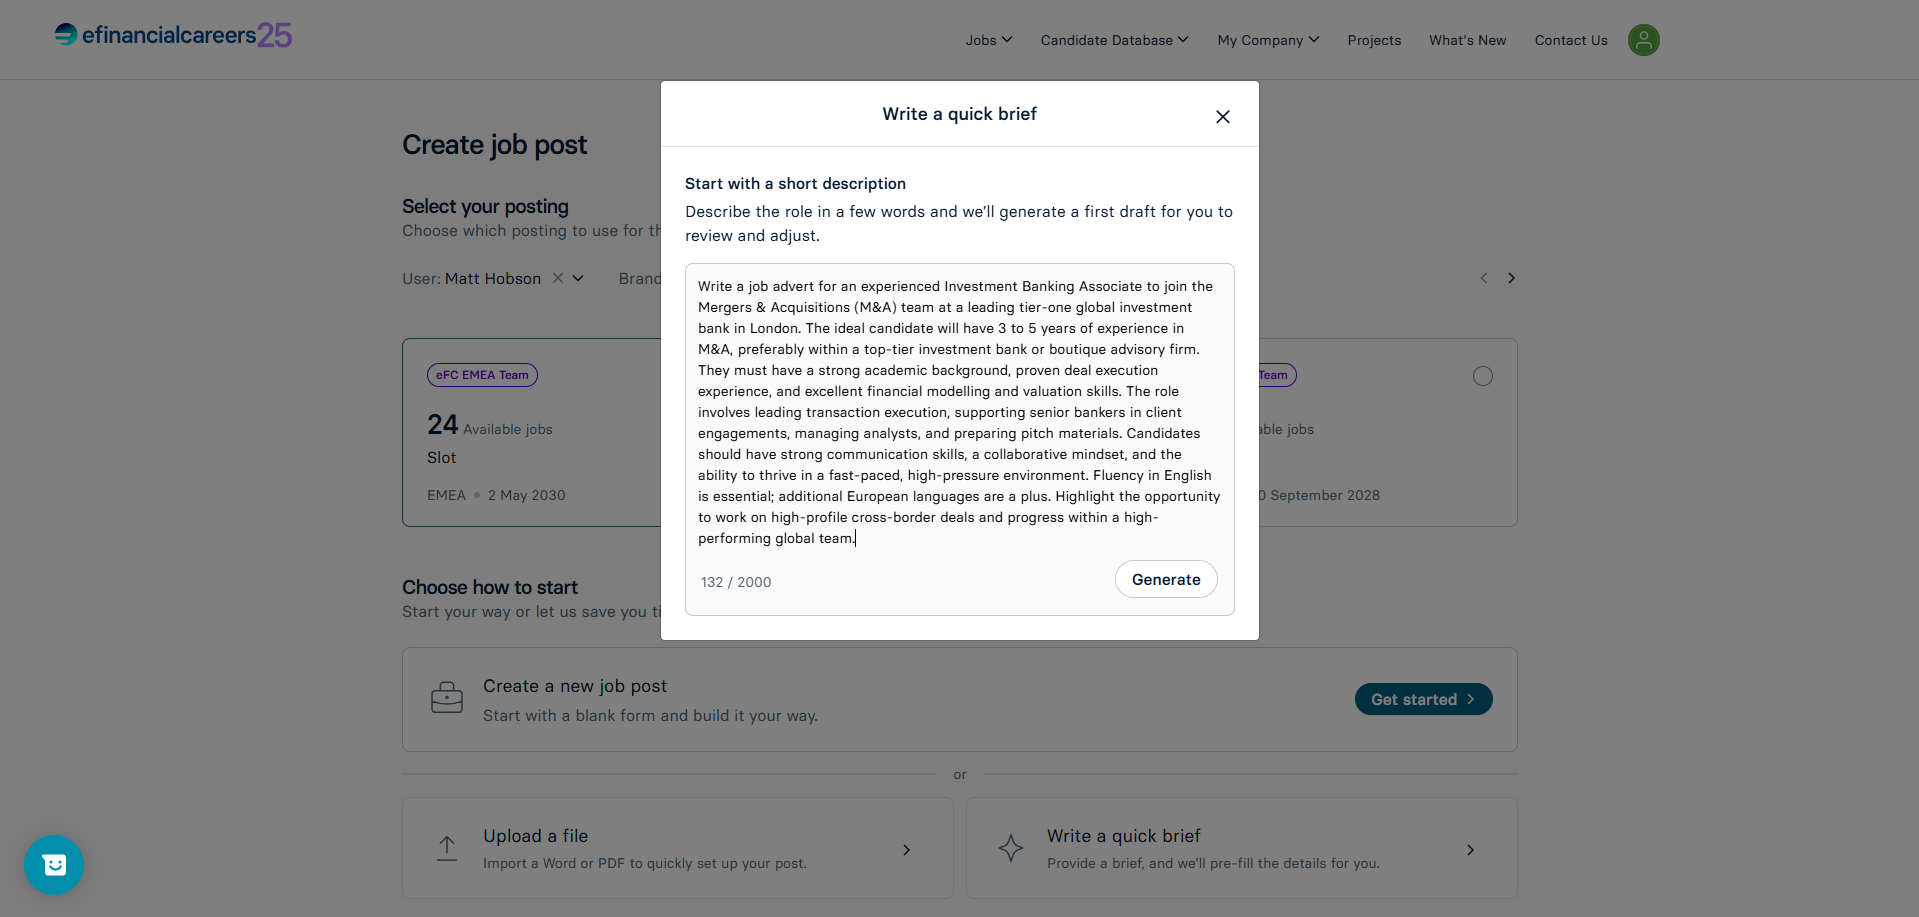Image resolution: width=1919 pixels, height=917 pixels.
Task: Open the My Company dropdown
Action: (x=1268, y=40)
